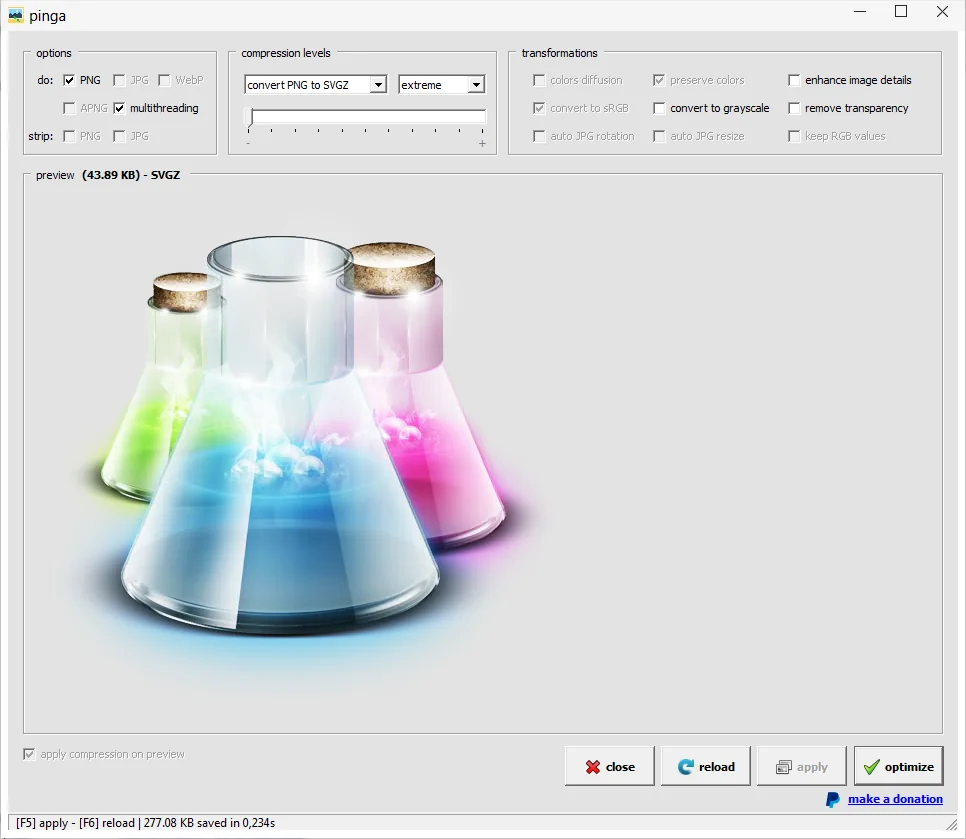Open the make a donation link
966x839 pixels.
895,799
